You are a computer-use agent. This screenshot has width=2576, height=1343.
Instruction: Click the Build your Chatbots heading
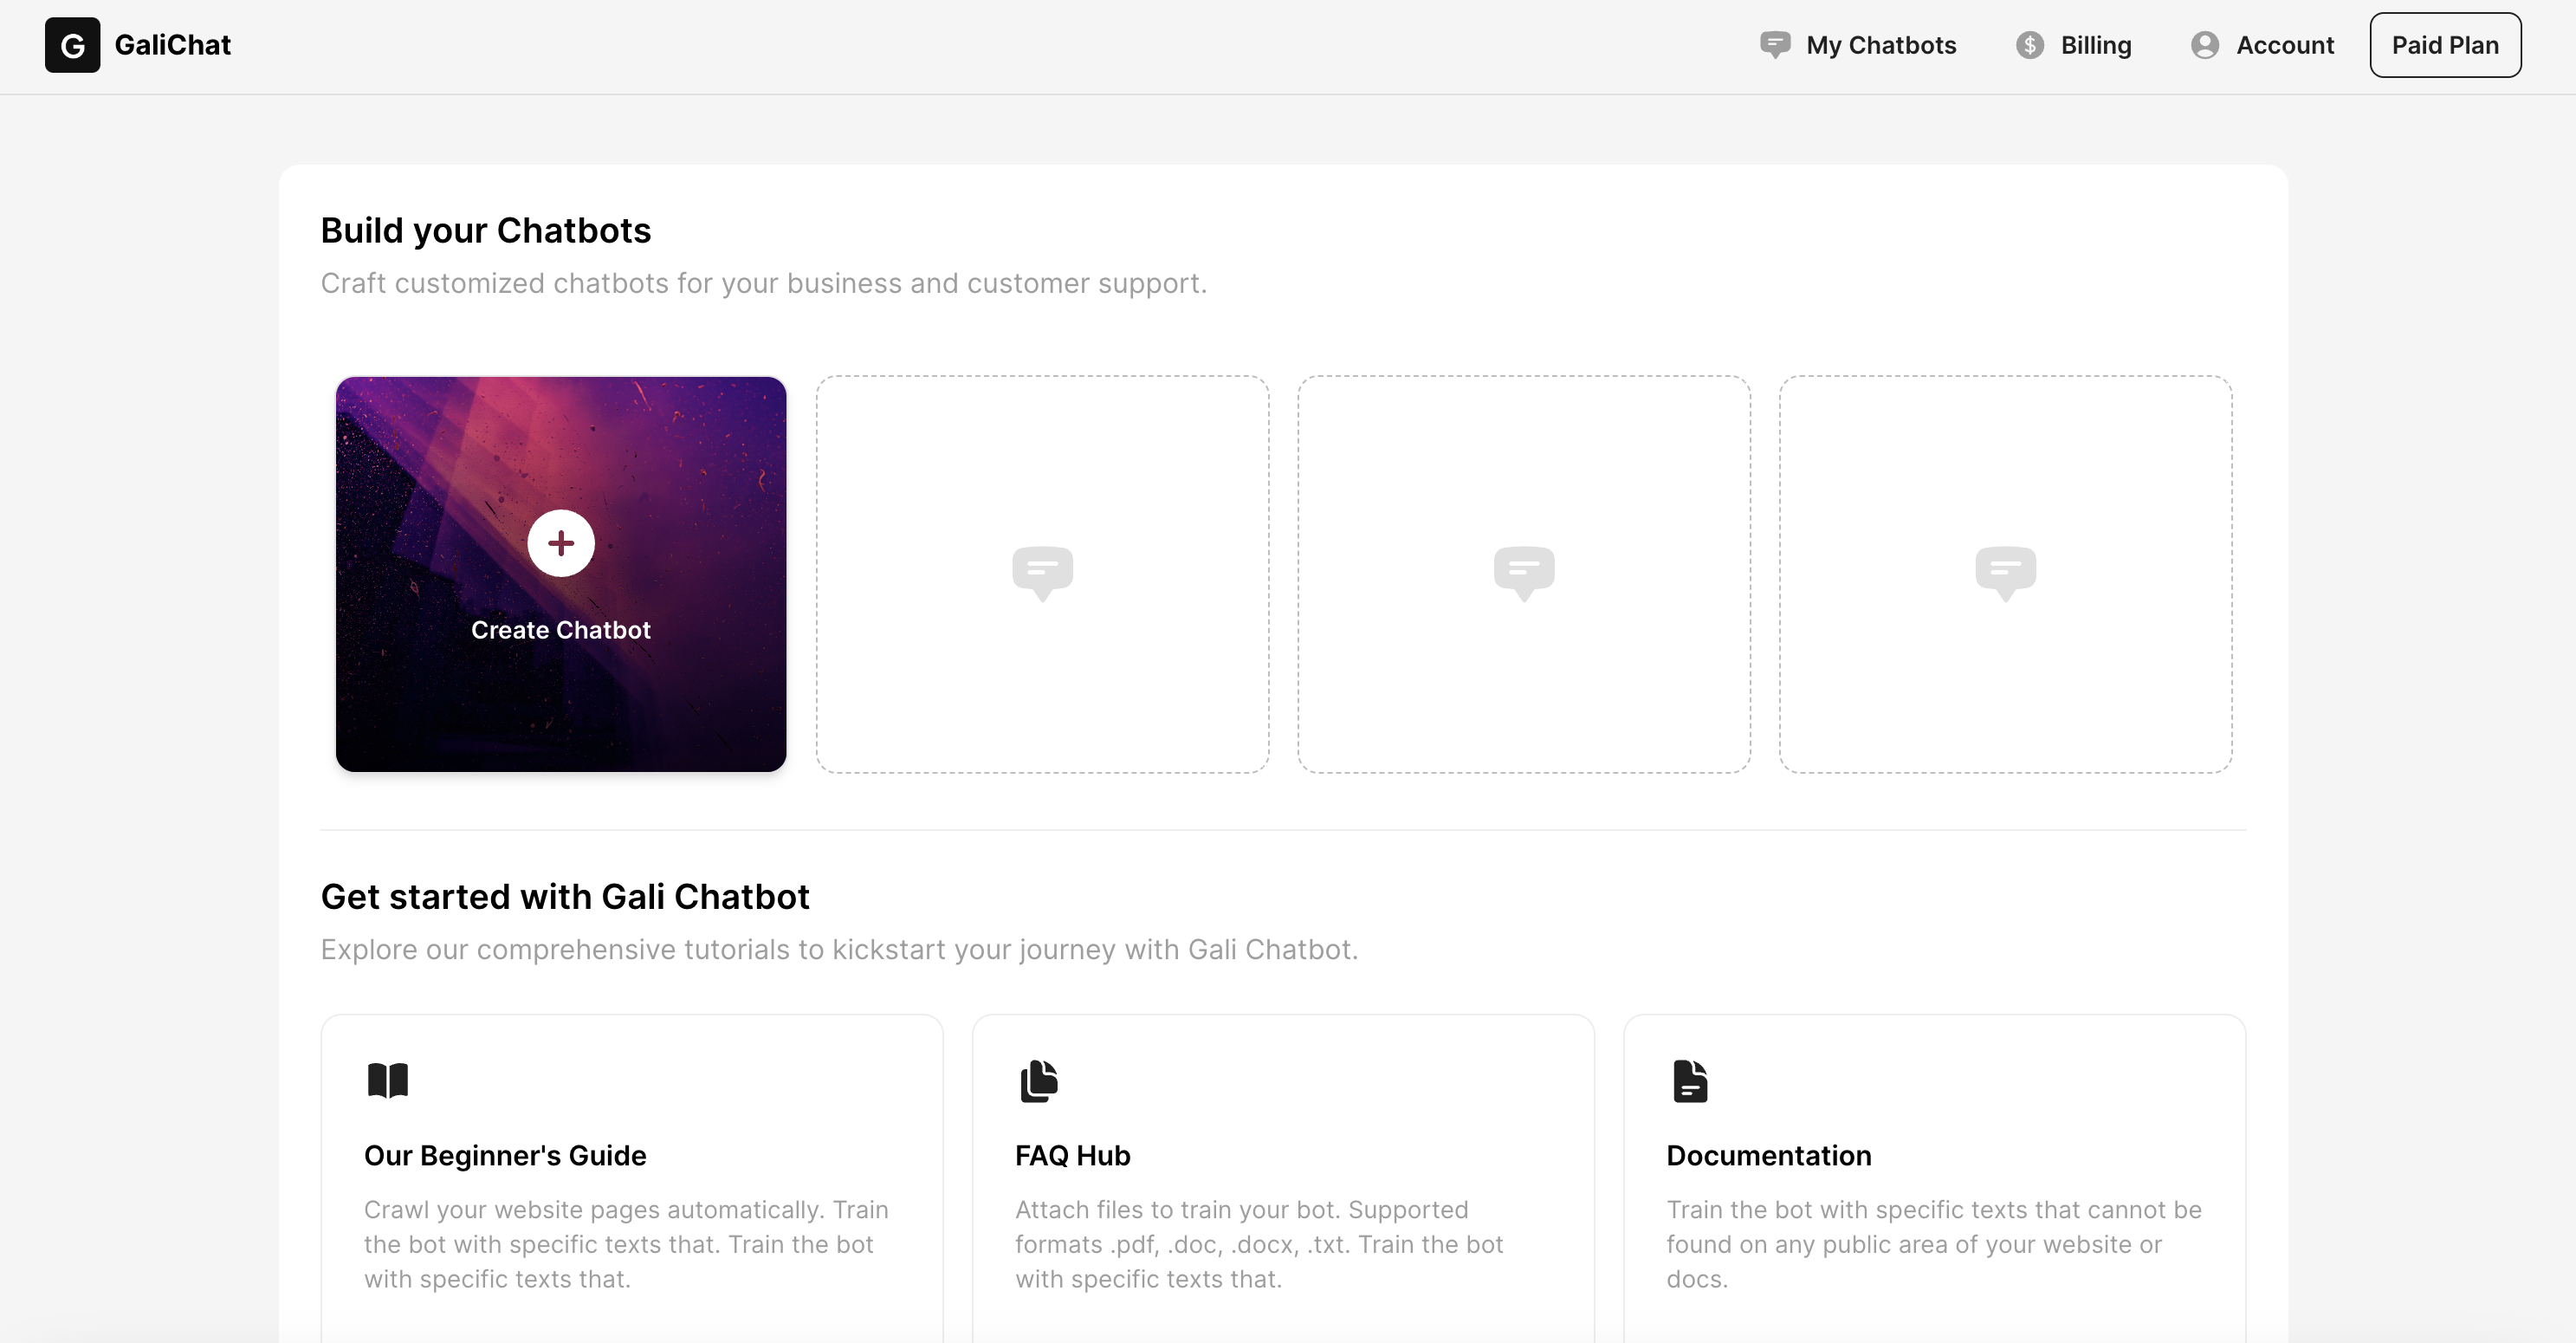click(x=486, y=230)
